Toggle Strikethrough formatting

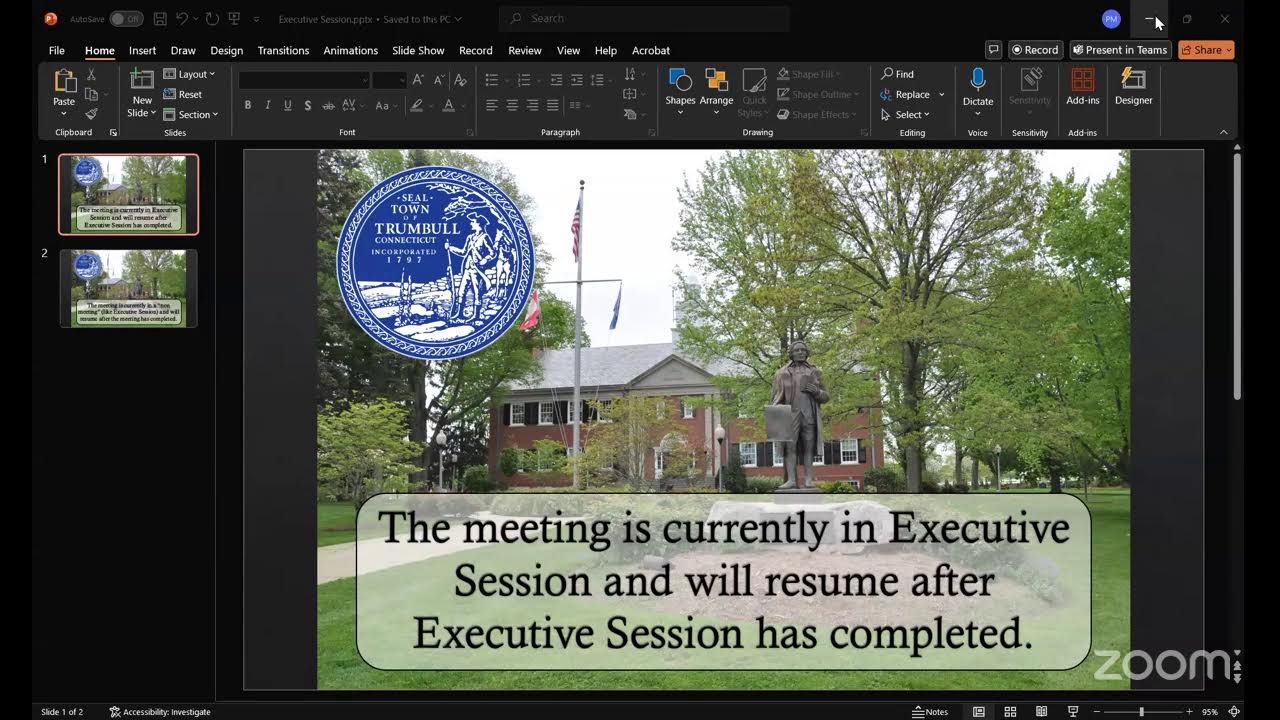tap(327, 105)
